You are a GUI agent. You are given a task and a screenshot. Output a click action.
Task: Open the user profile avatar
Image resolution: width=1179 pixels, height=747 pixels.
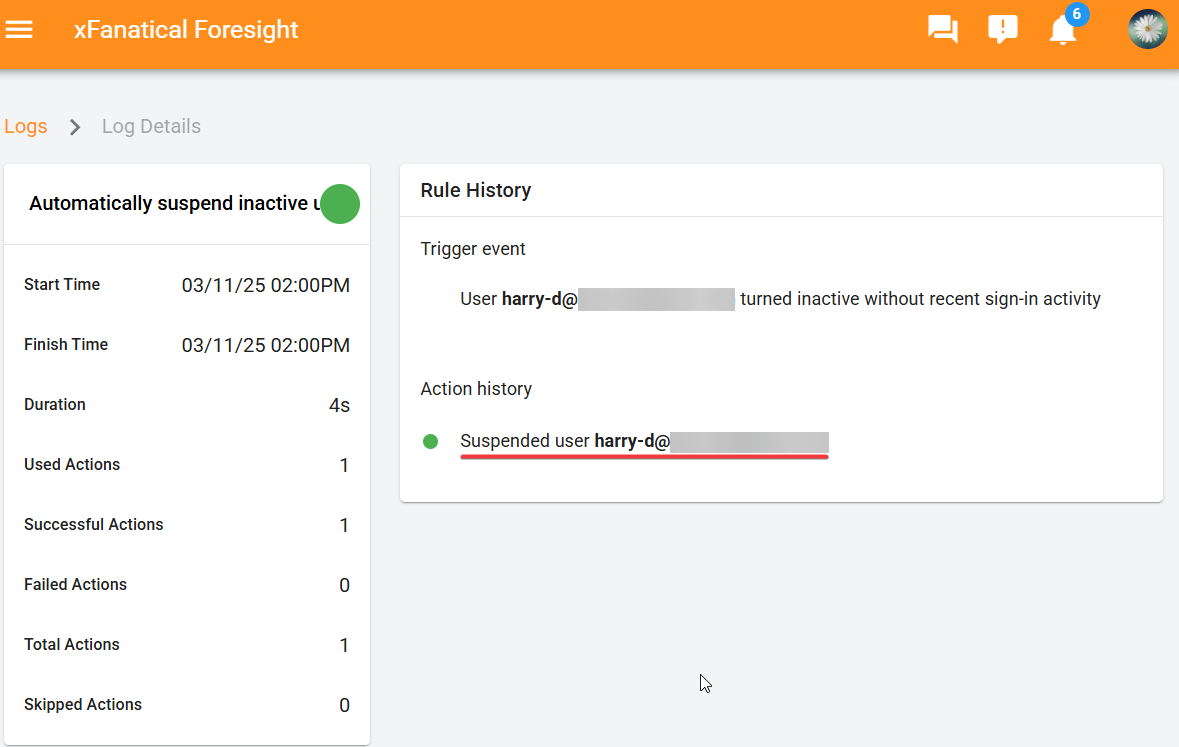pos(1147,29)
